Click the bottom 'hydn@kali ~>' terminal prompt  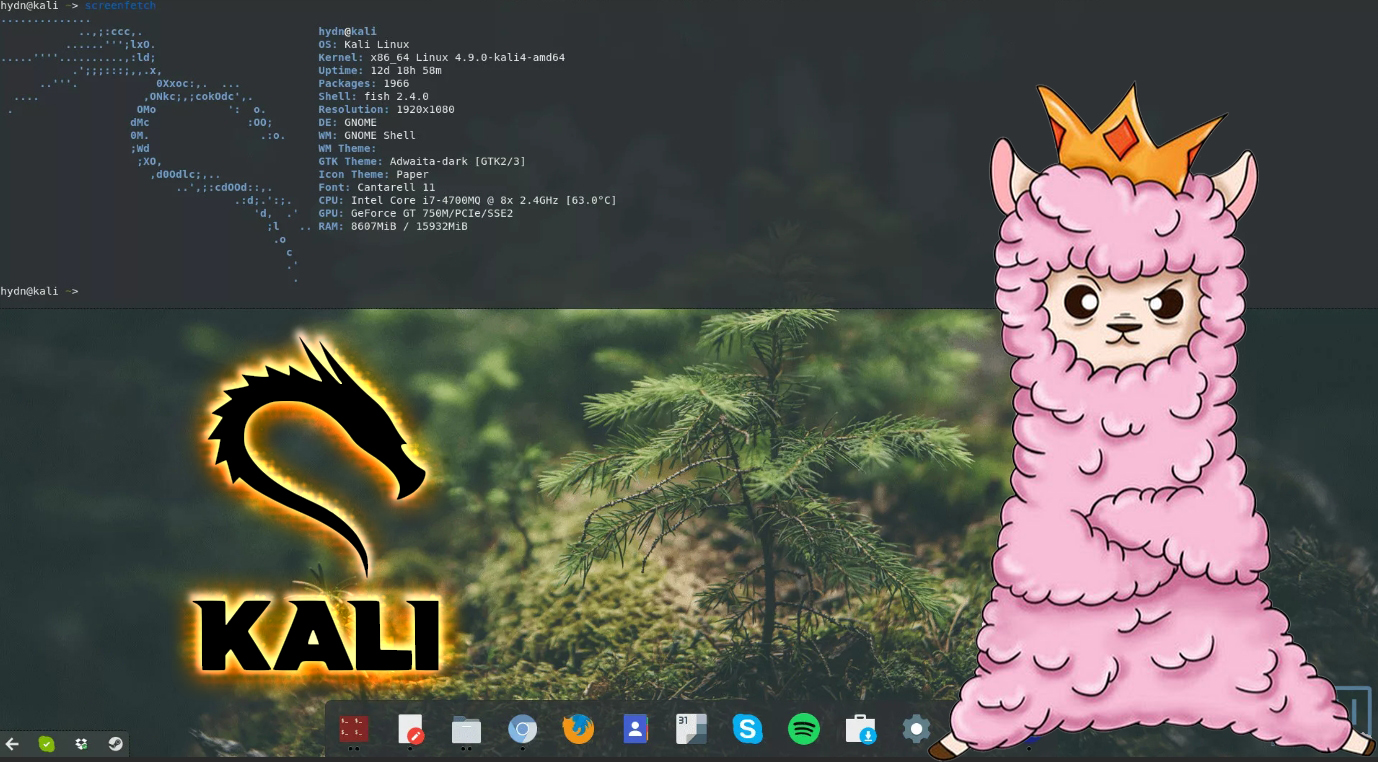pyautogui.click(x=39, y=291)
